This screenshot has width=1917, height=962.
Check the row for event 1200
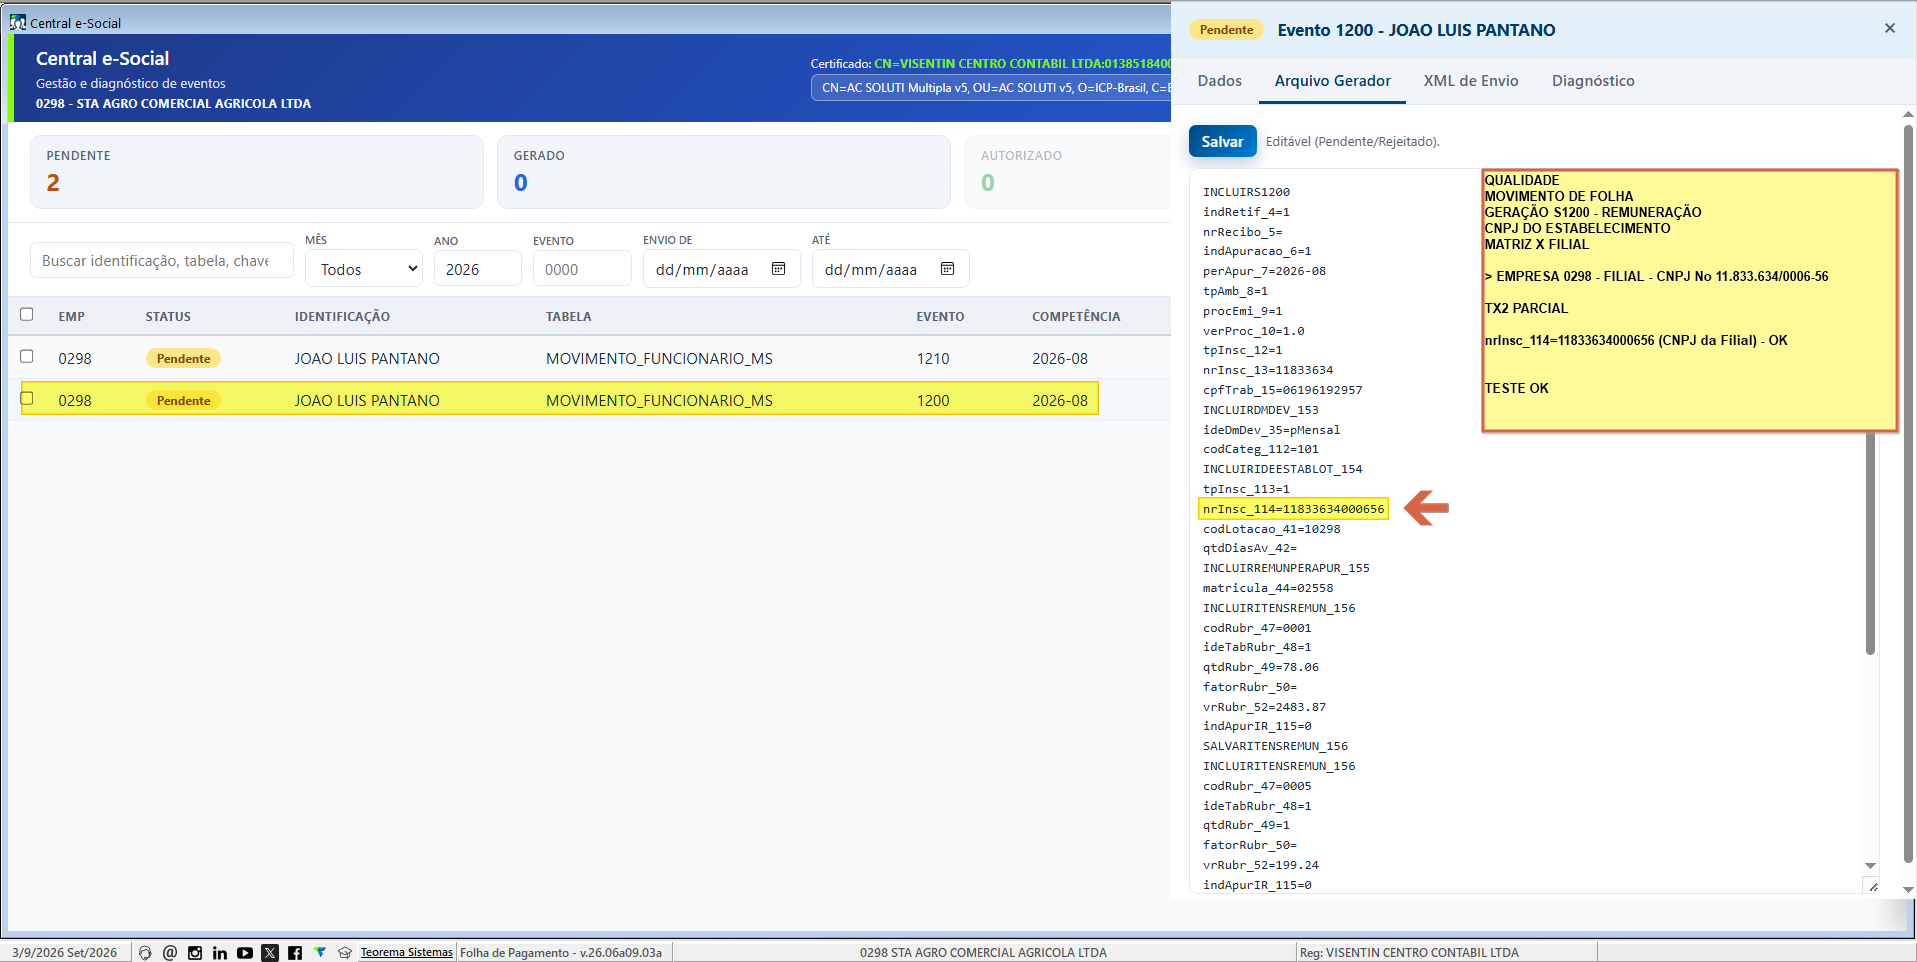(x=27, y=398)
